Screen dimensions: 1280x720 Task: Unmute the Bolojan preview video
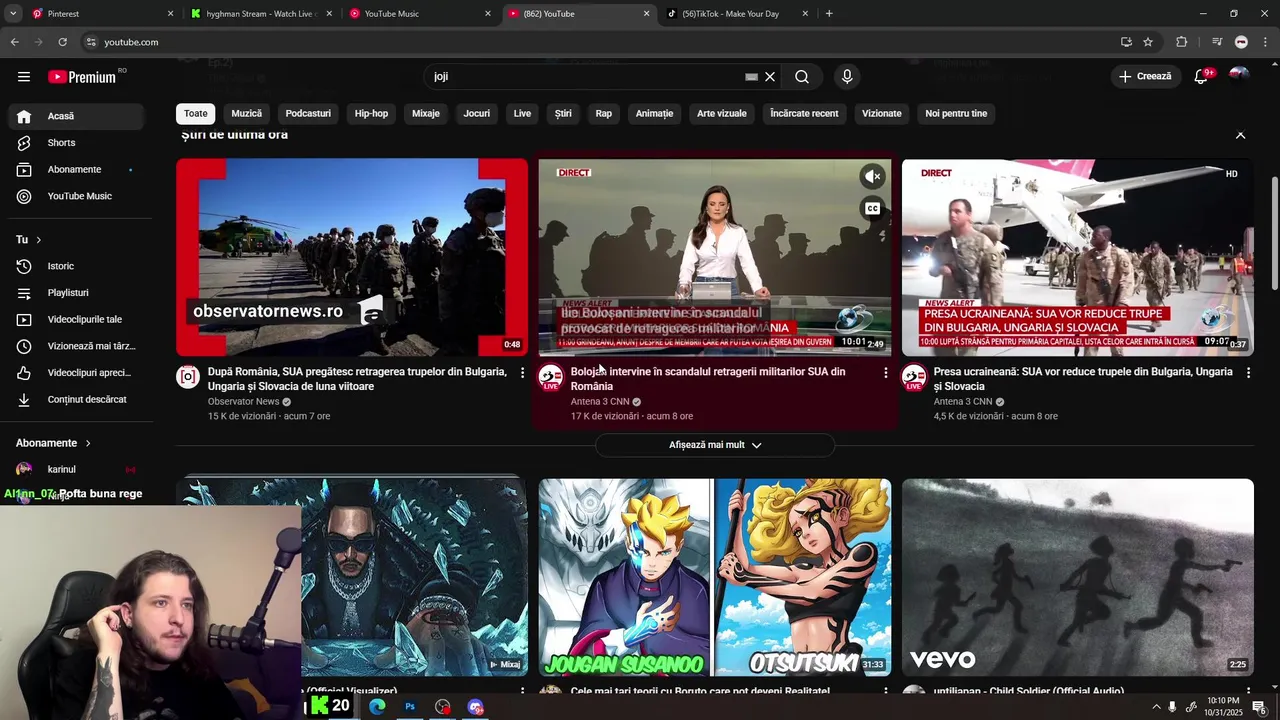tap(873, 177)
